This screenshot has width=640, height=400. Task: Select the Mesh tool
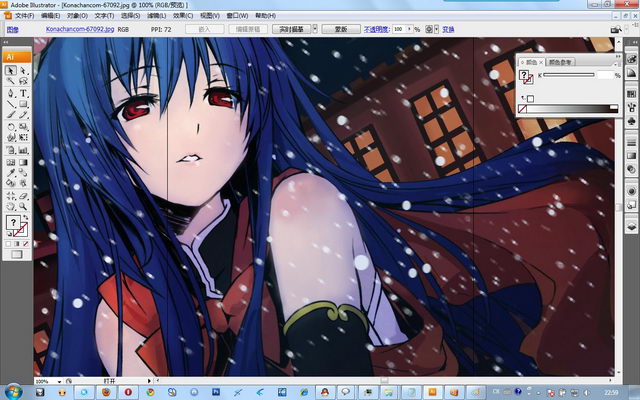point(11,162)
